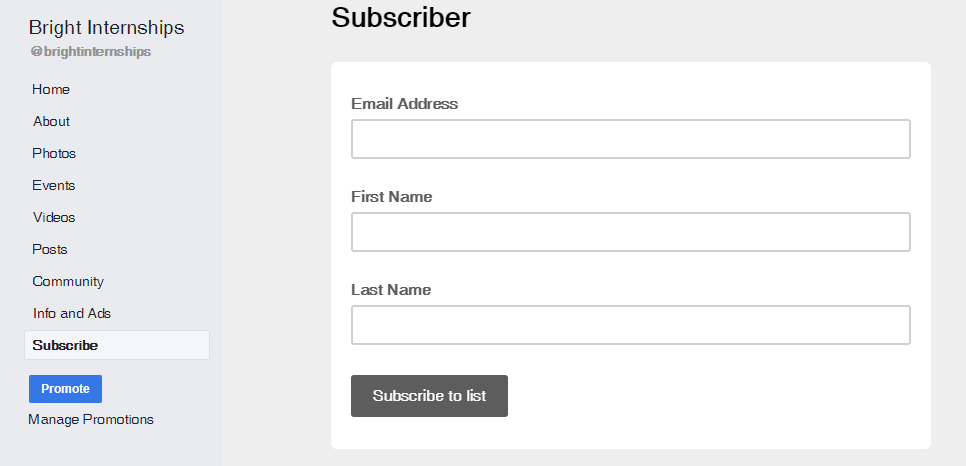
Task: Select Info and Ads
Action: pos(72,313)
